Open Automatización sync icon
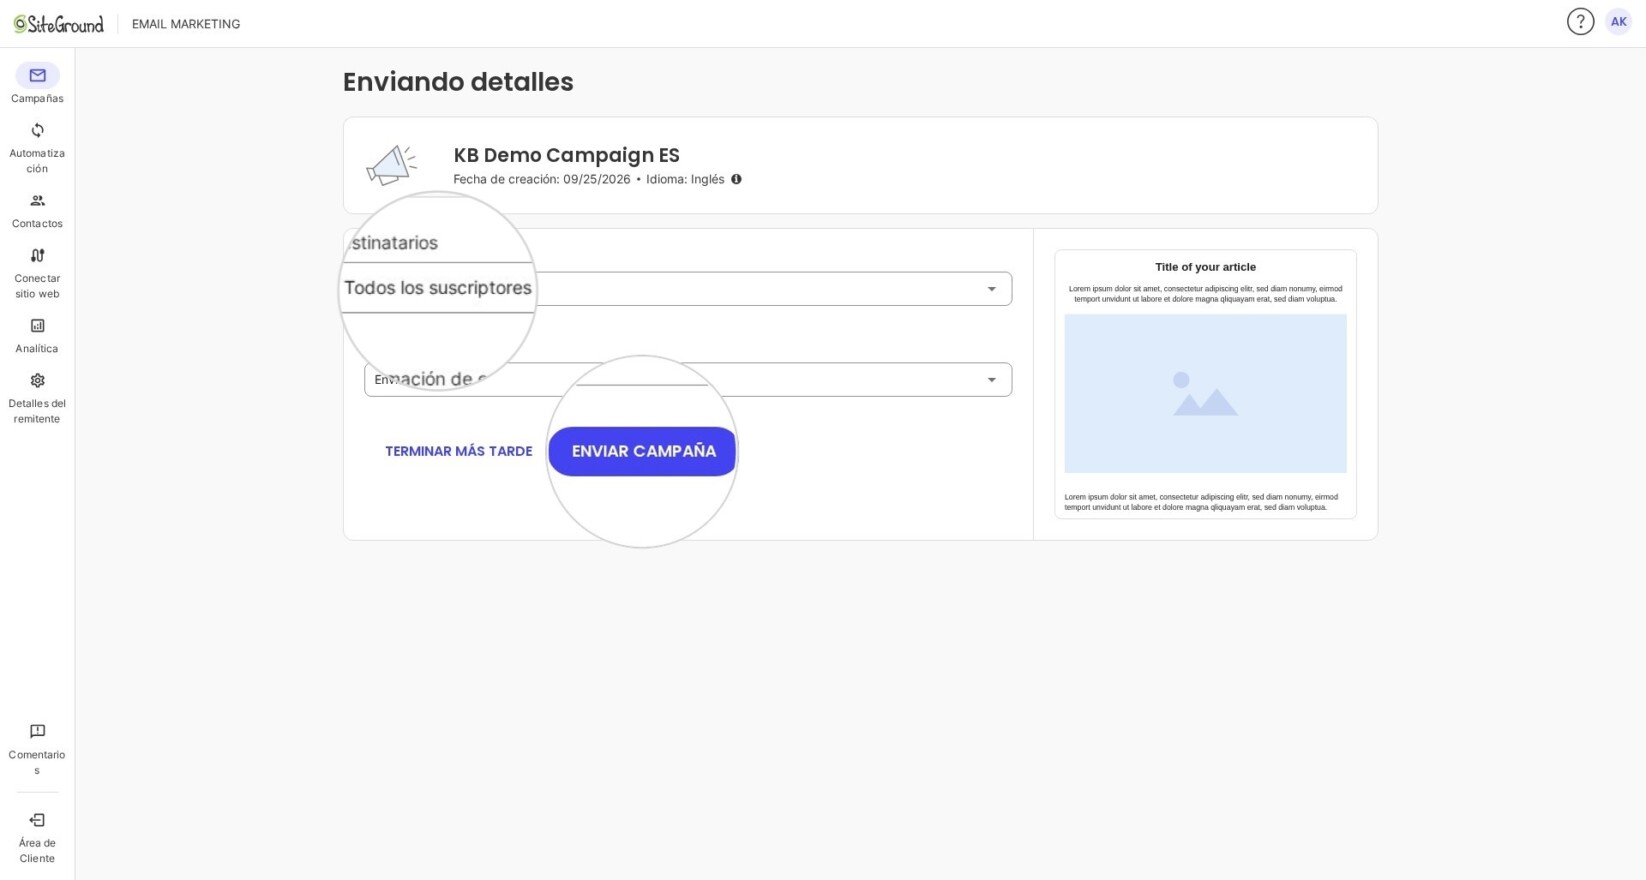 coord(37,130)
